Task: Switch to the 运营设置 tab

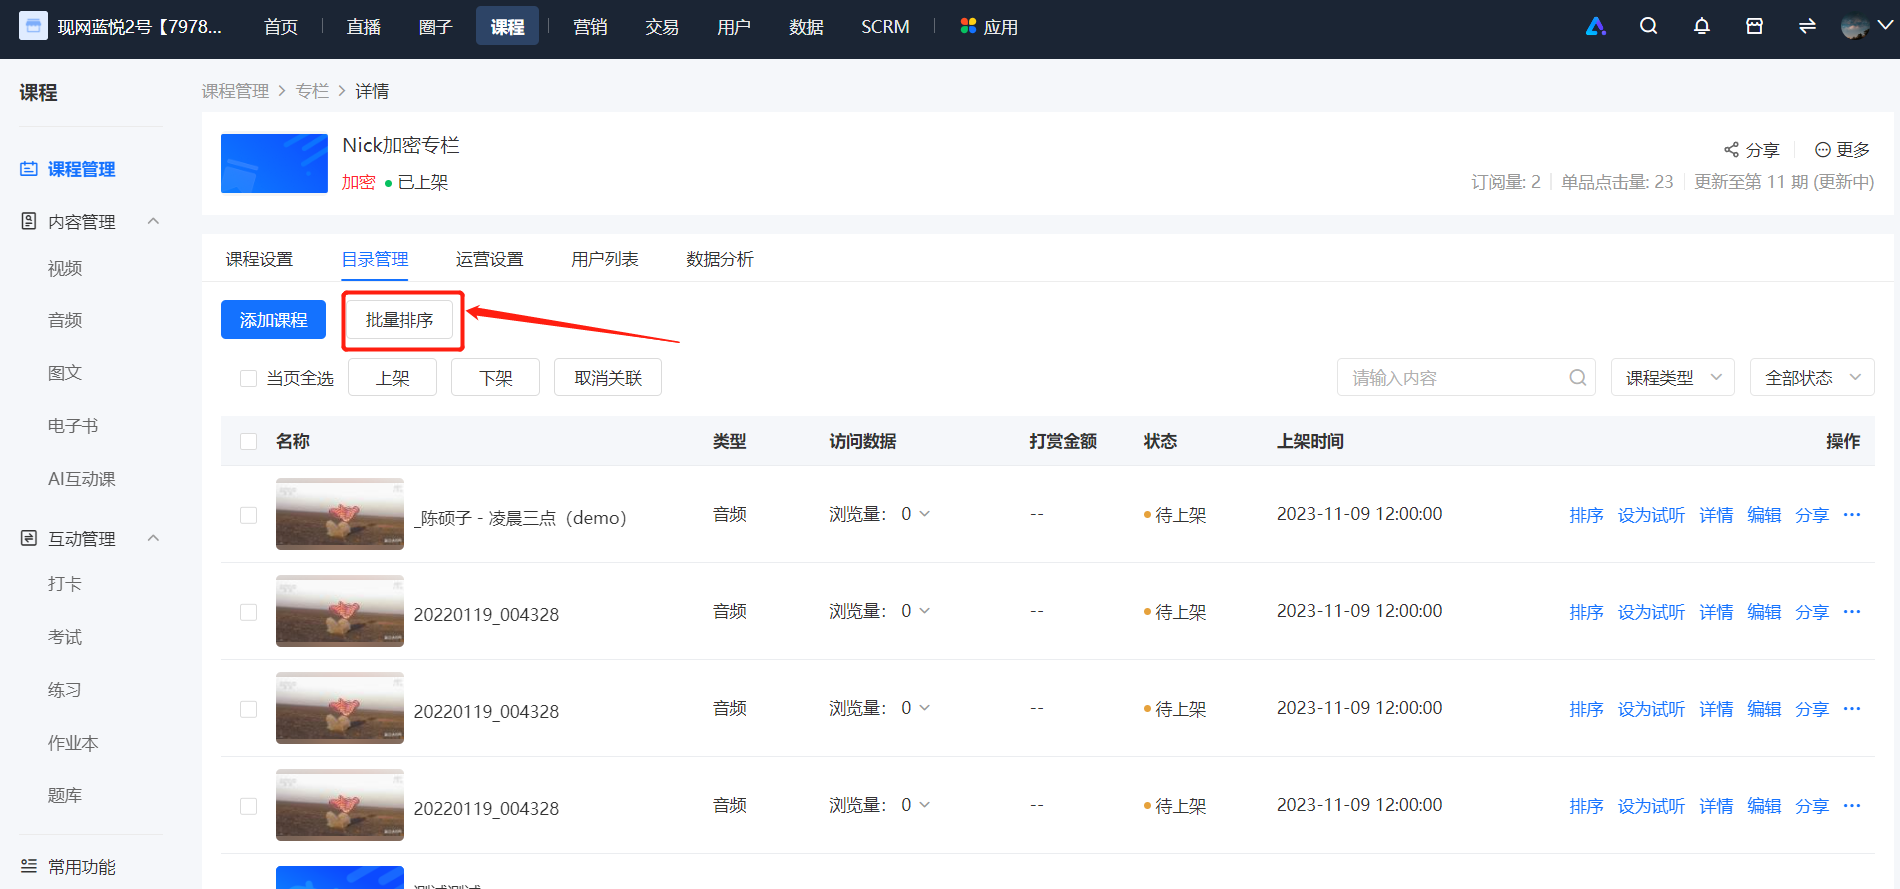Action: tap(490, 259)
